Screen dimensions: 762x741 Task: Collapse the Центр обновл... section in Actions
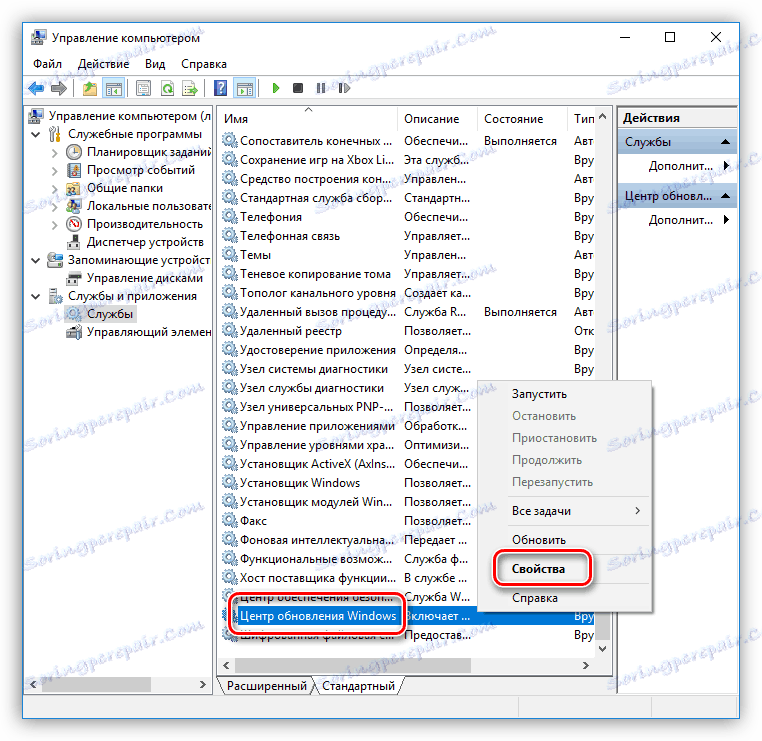pos(725,196)
